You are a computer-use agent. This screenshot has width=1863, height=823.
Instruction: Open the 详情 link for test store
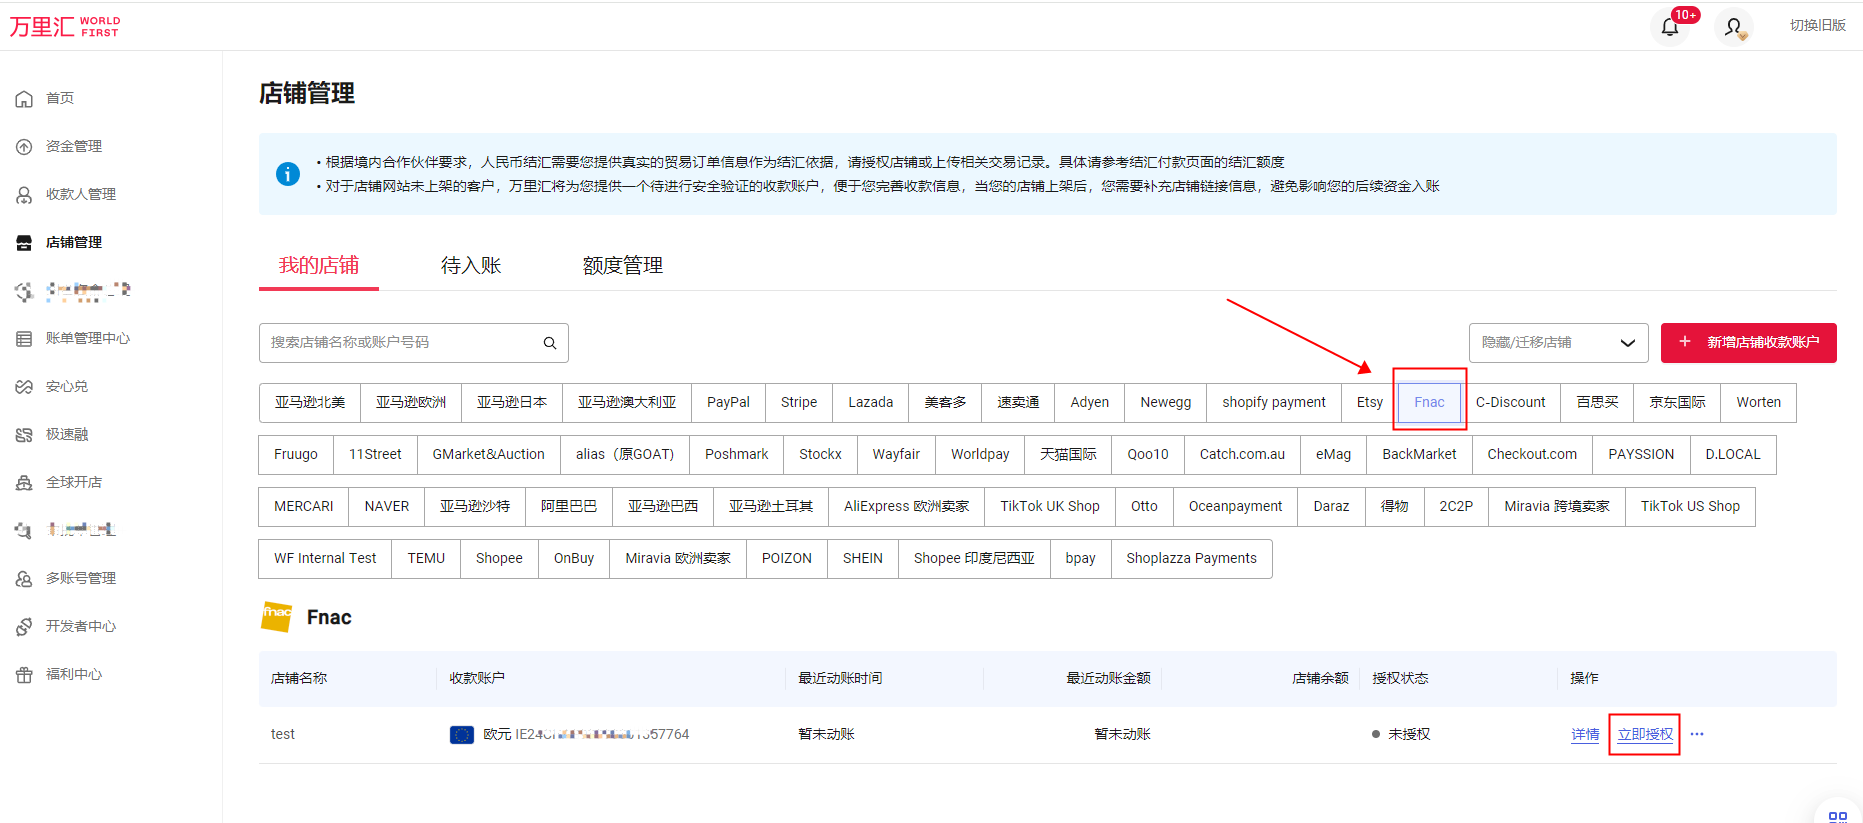1585,735
